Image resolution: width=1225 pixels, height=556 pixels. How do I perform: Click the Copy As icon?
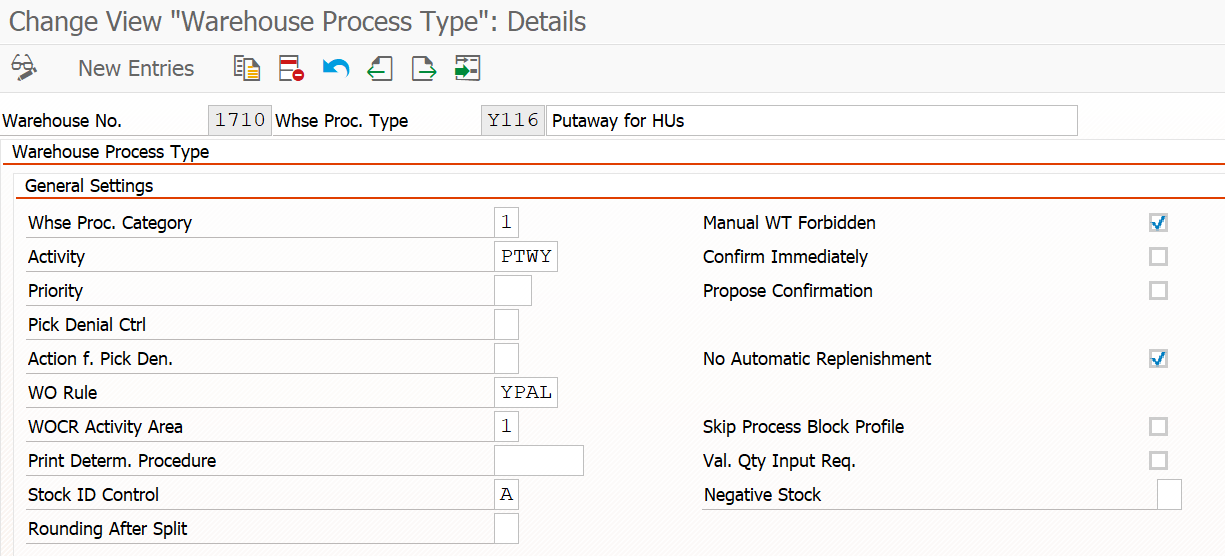(x=246, y=68)
